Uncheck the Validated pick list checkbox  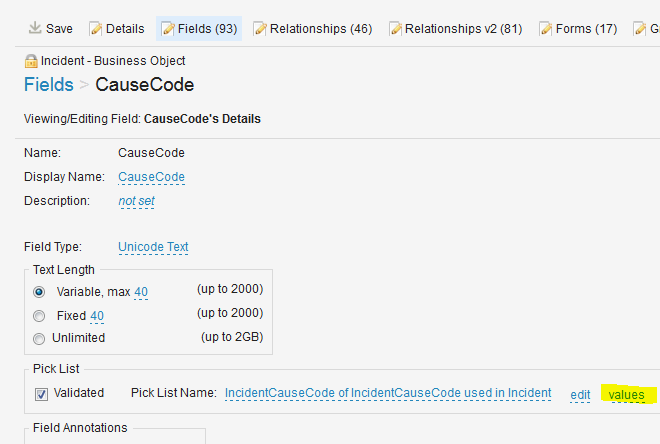click(41, 394)
